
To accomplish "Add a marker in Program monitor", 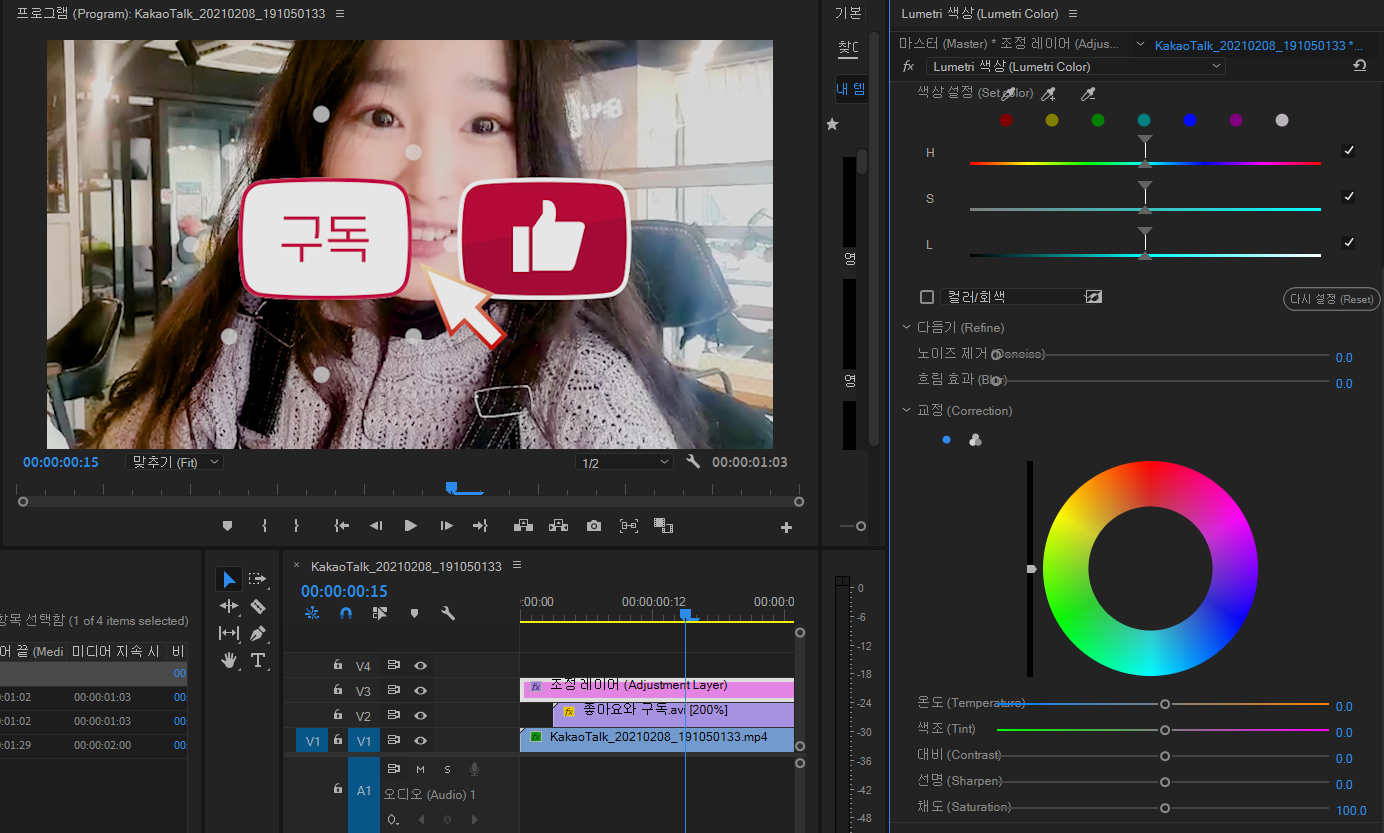I will tap(227, 526).
